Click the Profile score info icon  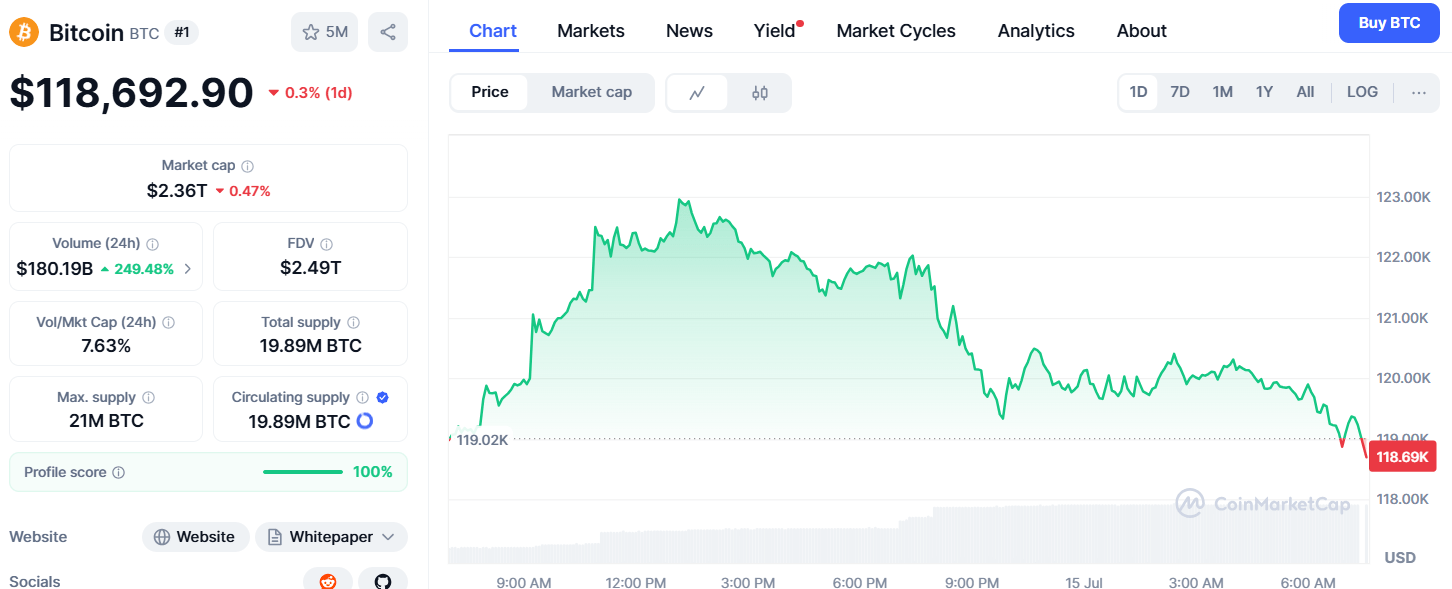click(119, 472)
